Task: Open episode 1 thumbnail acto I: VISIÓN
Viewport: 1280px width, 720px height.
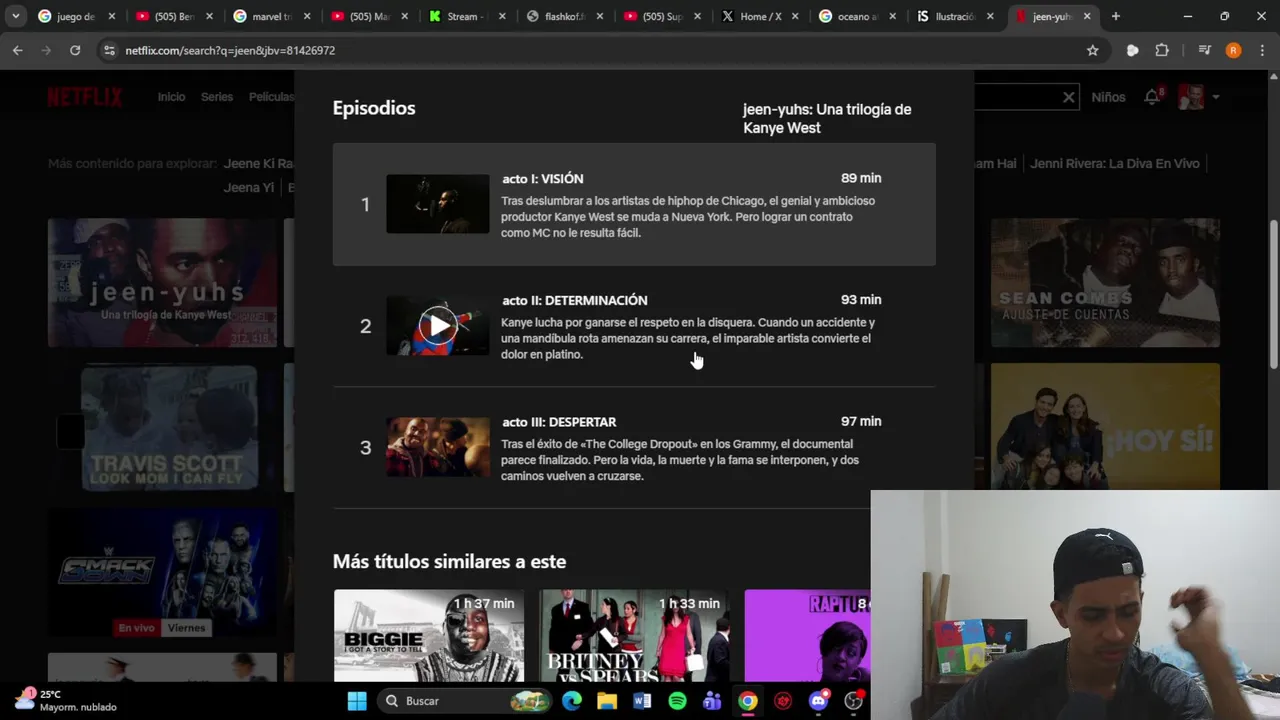Action: click(438, 204)
